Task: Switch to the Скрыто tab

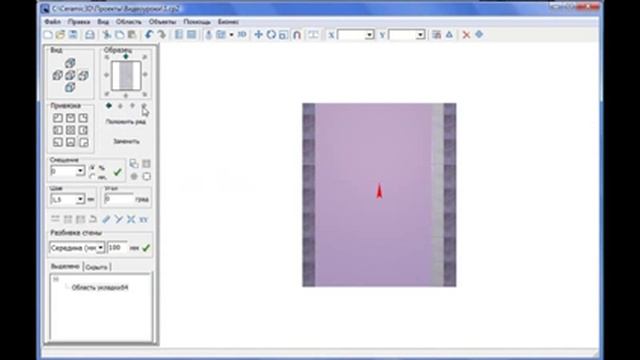Action: coord(97,267)
